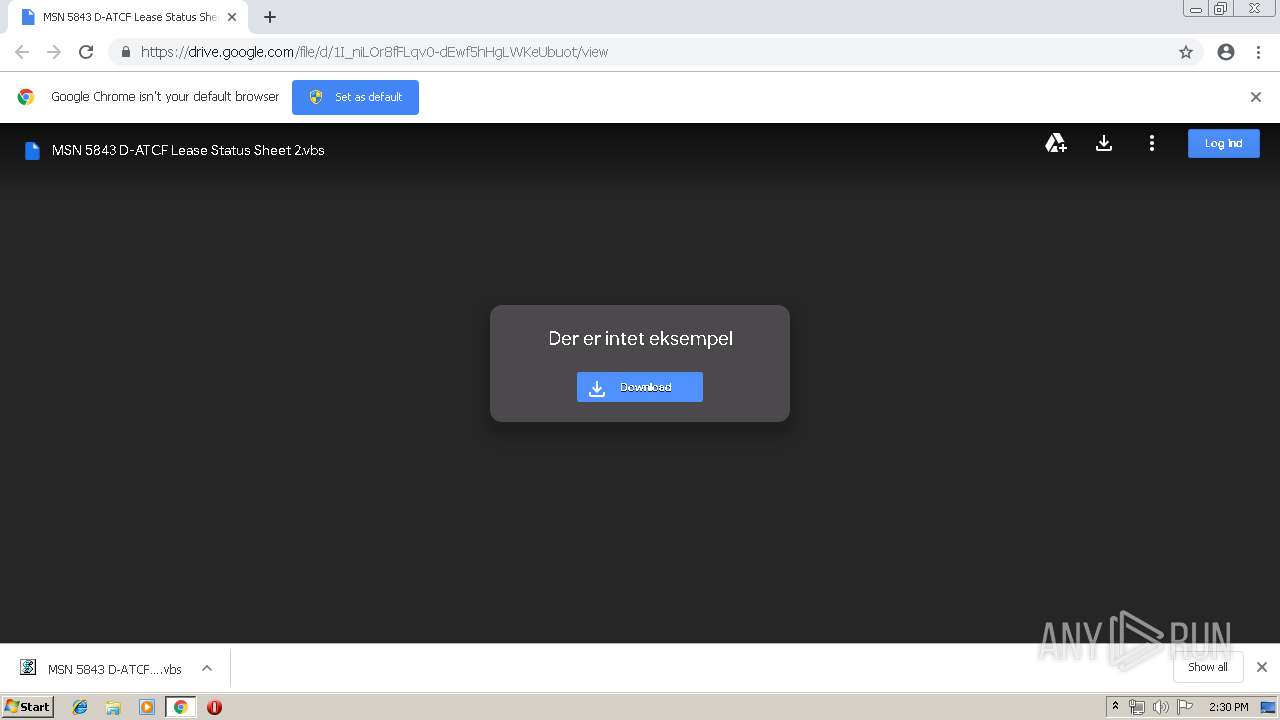Click the Add to My Drive icon

pyautogui.click(x=1056, y=144)
